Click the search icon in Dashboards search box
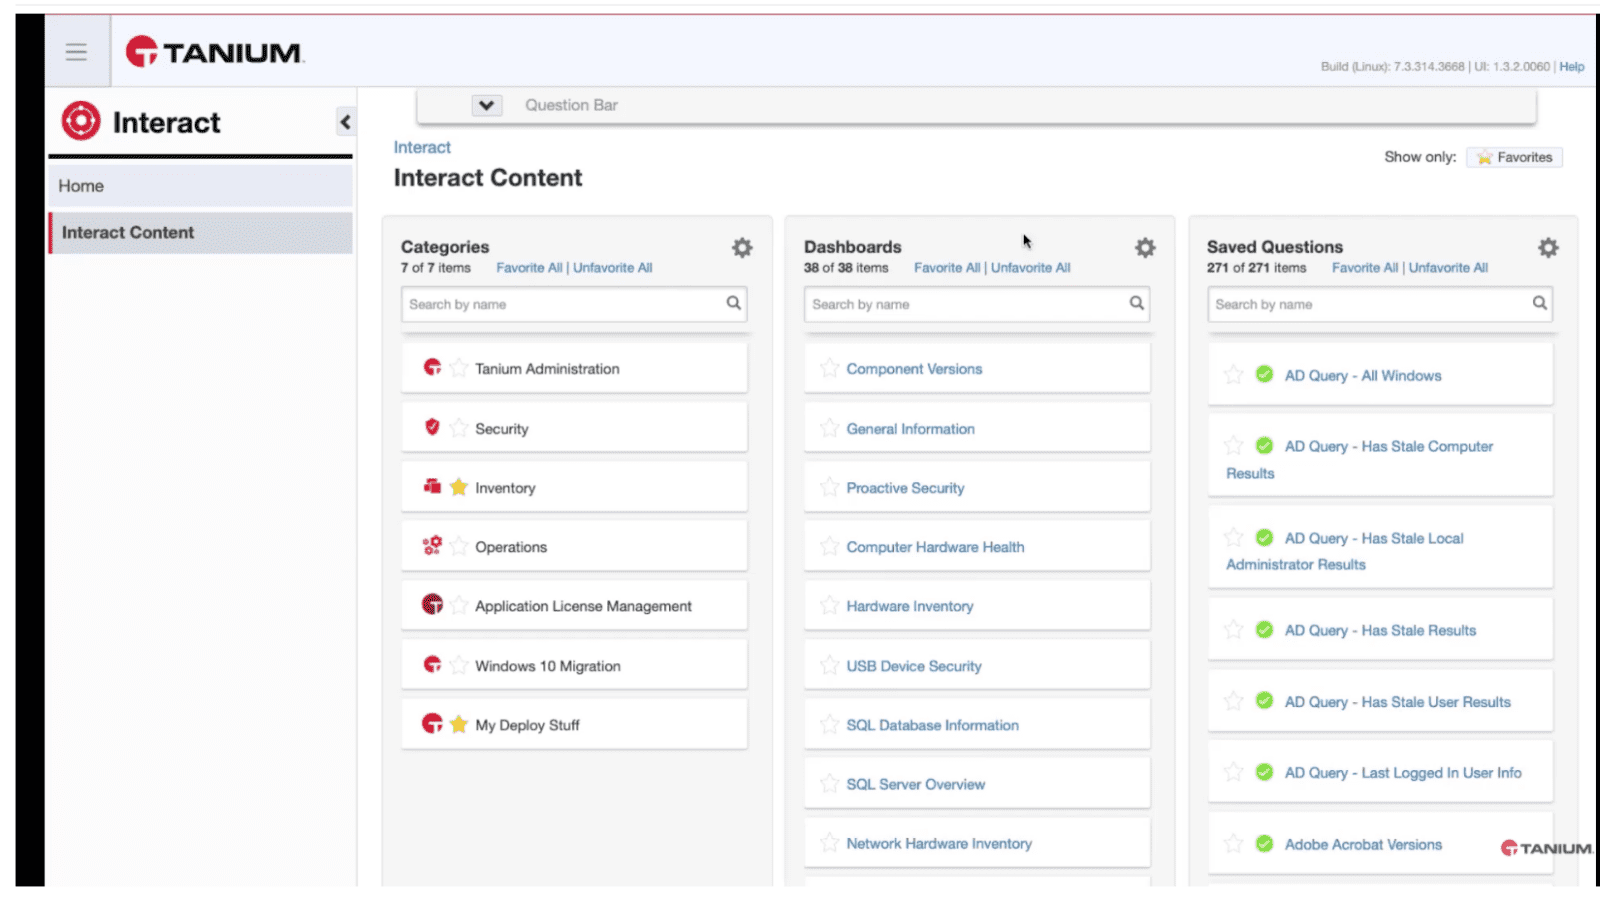This screenshot has height=900, width=1600. point(1136,303)
